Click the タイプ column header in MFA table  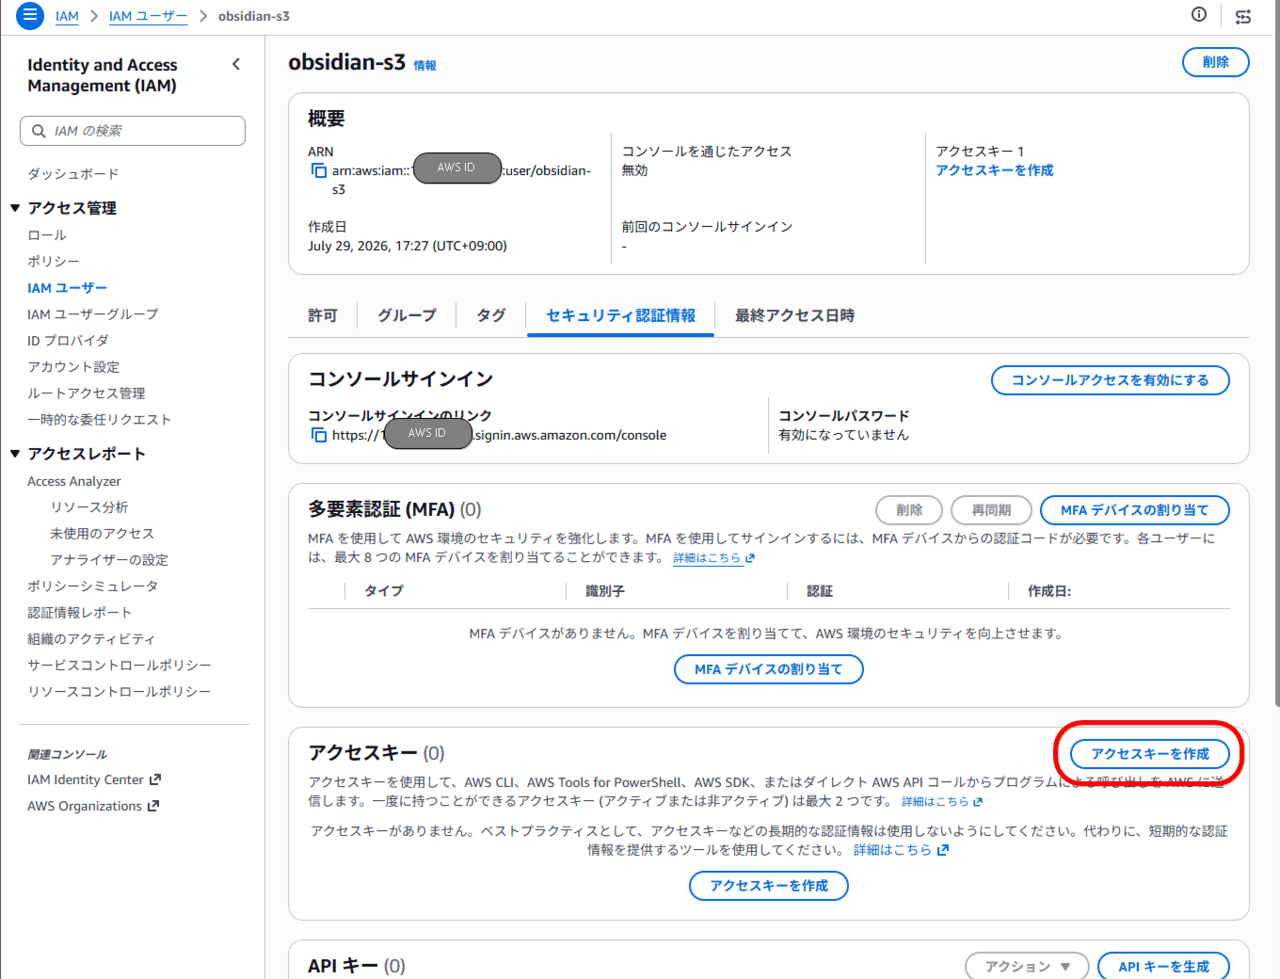(x=384, y=591)
